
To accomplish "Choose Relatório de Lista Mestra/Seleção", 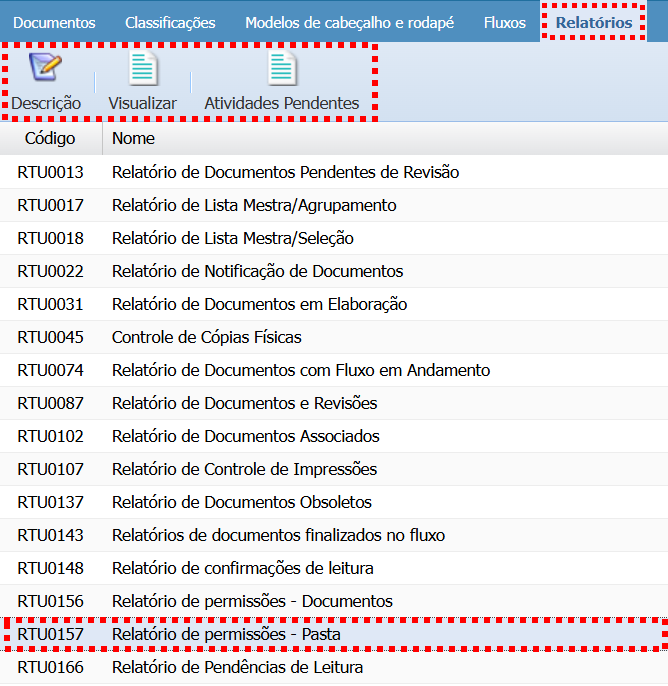I will coord(232,238).
